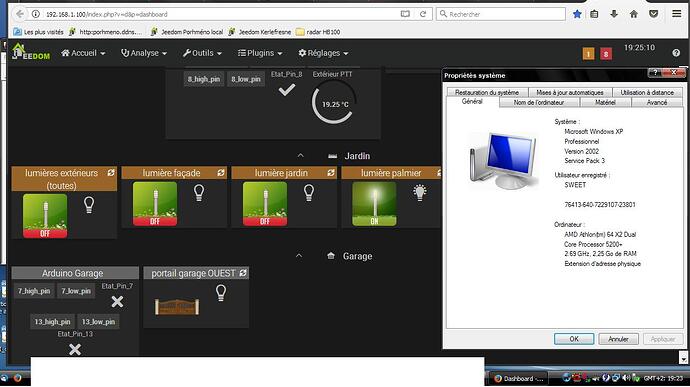690x387 pixels.
Task: Toggle the lumières extérieurs (toutes) OFF lamp
Action: 45,216
